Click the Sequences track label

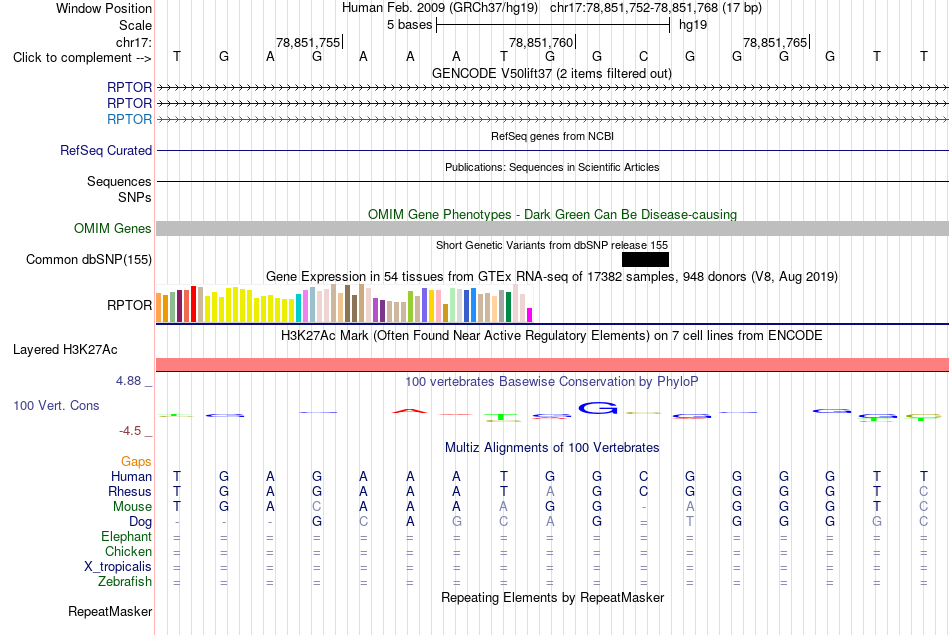click(119, 181)
